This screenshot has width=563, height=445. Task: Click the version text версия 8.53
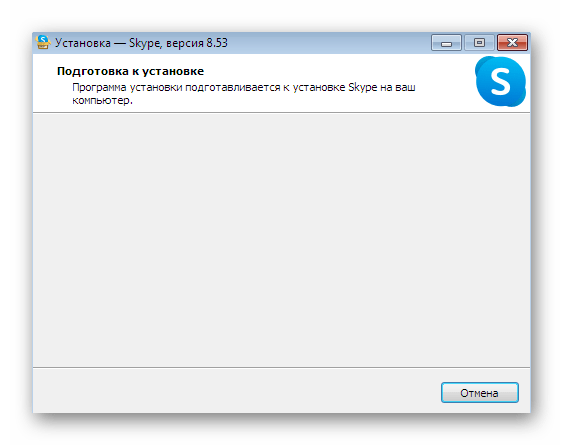(x=196, y=43)
